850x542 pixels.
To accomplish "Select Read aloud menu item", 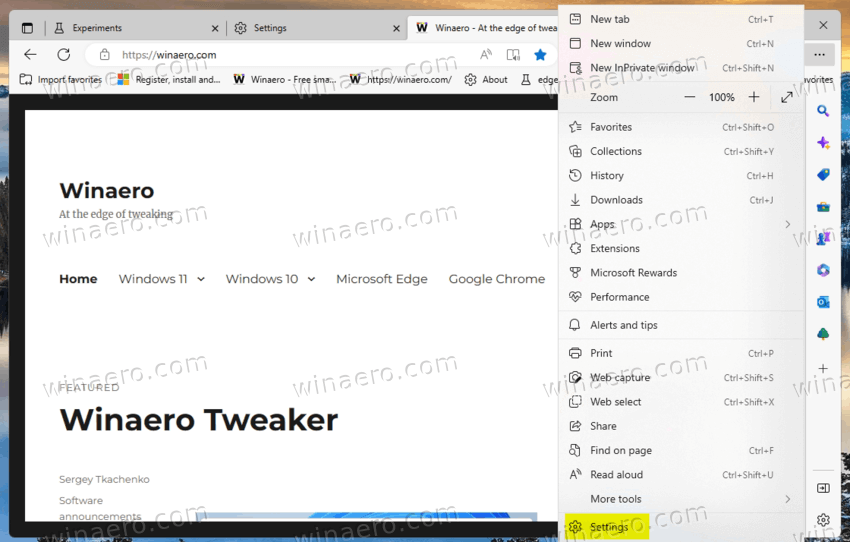I will [681, 475].
